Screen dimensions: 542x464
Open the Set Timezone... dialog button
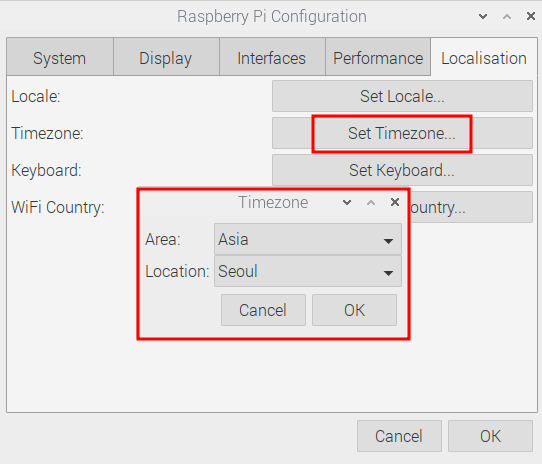pos(402,133)
